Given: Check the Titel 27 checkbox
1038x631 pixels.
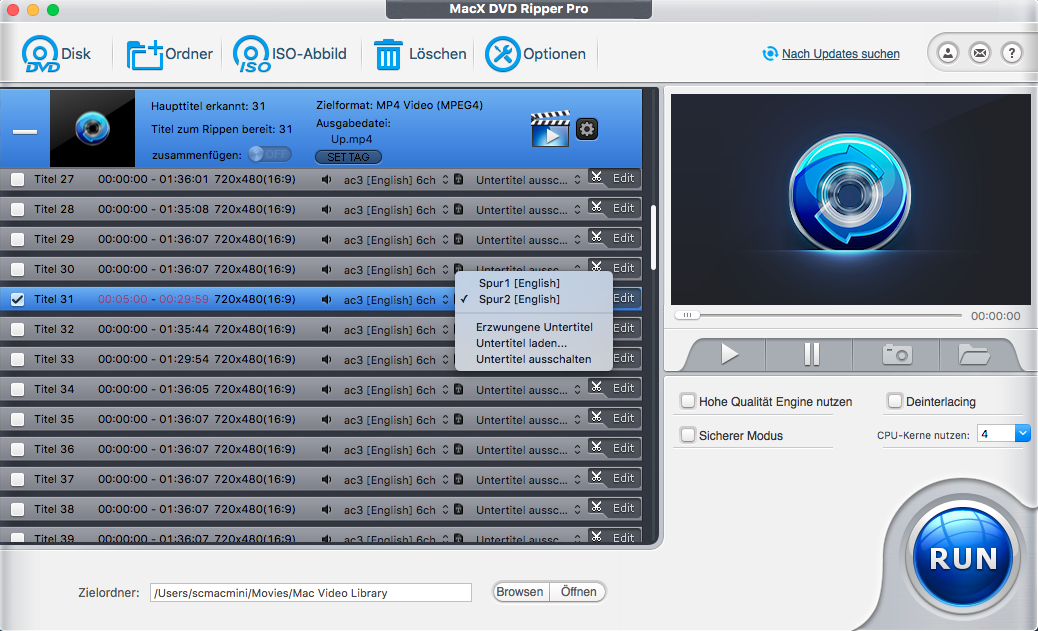Looking at the screenshot, I should [18, 179].
